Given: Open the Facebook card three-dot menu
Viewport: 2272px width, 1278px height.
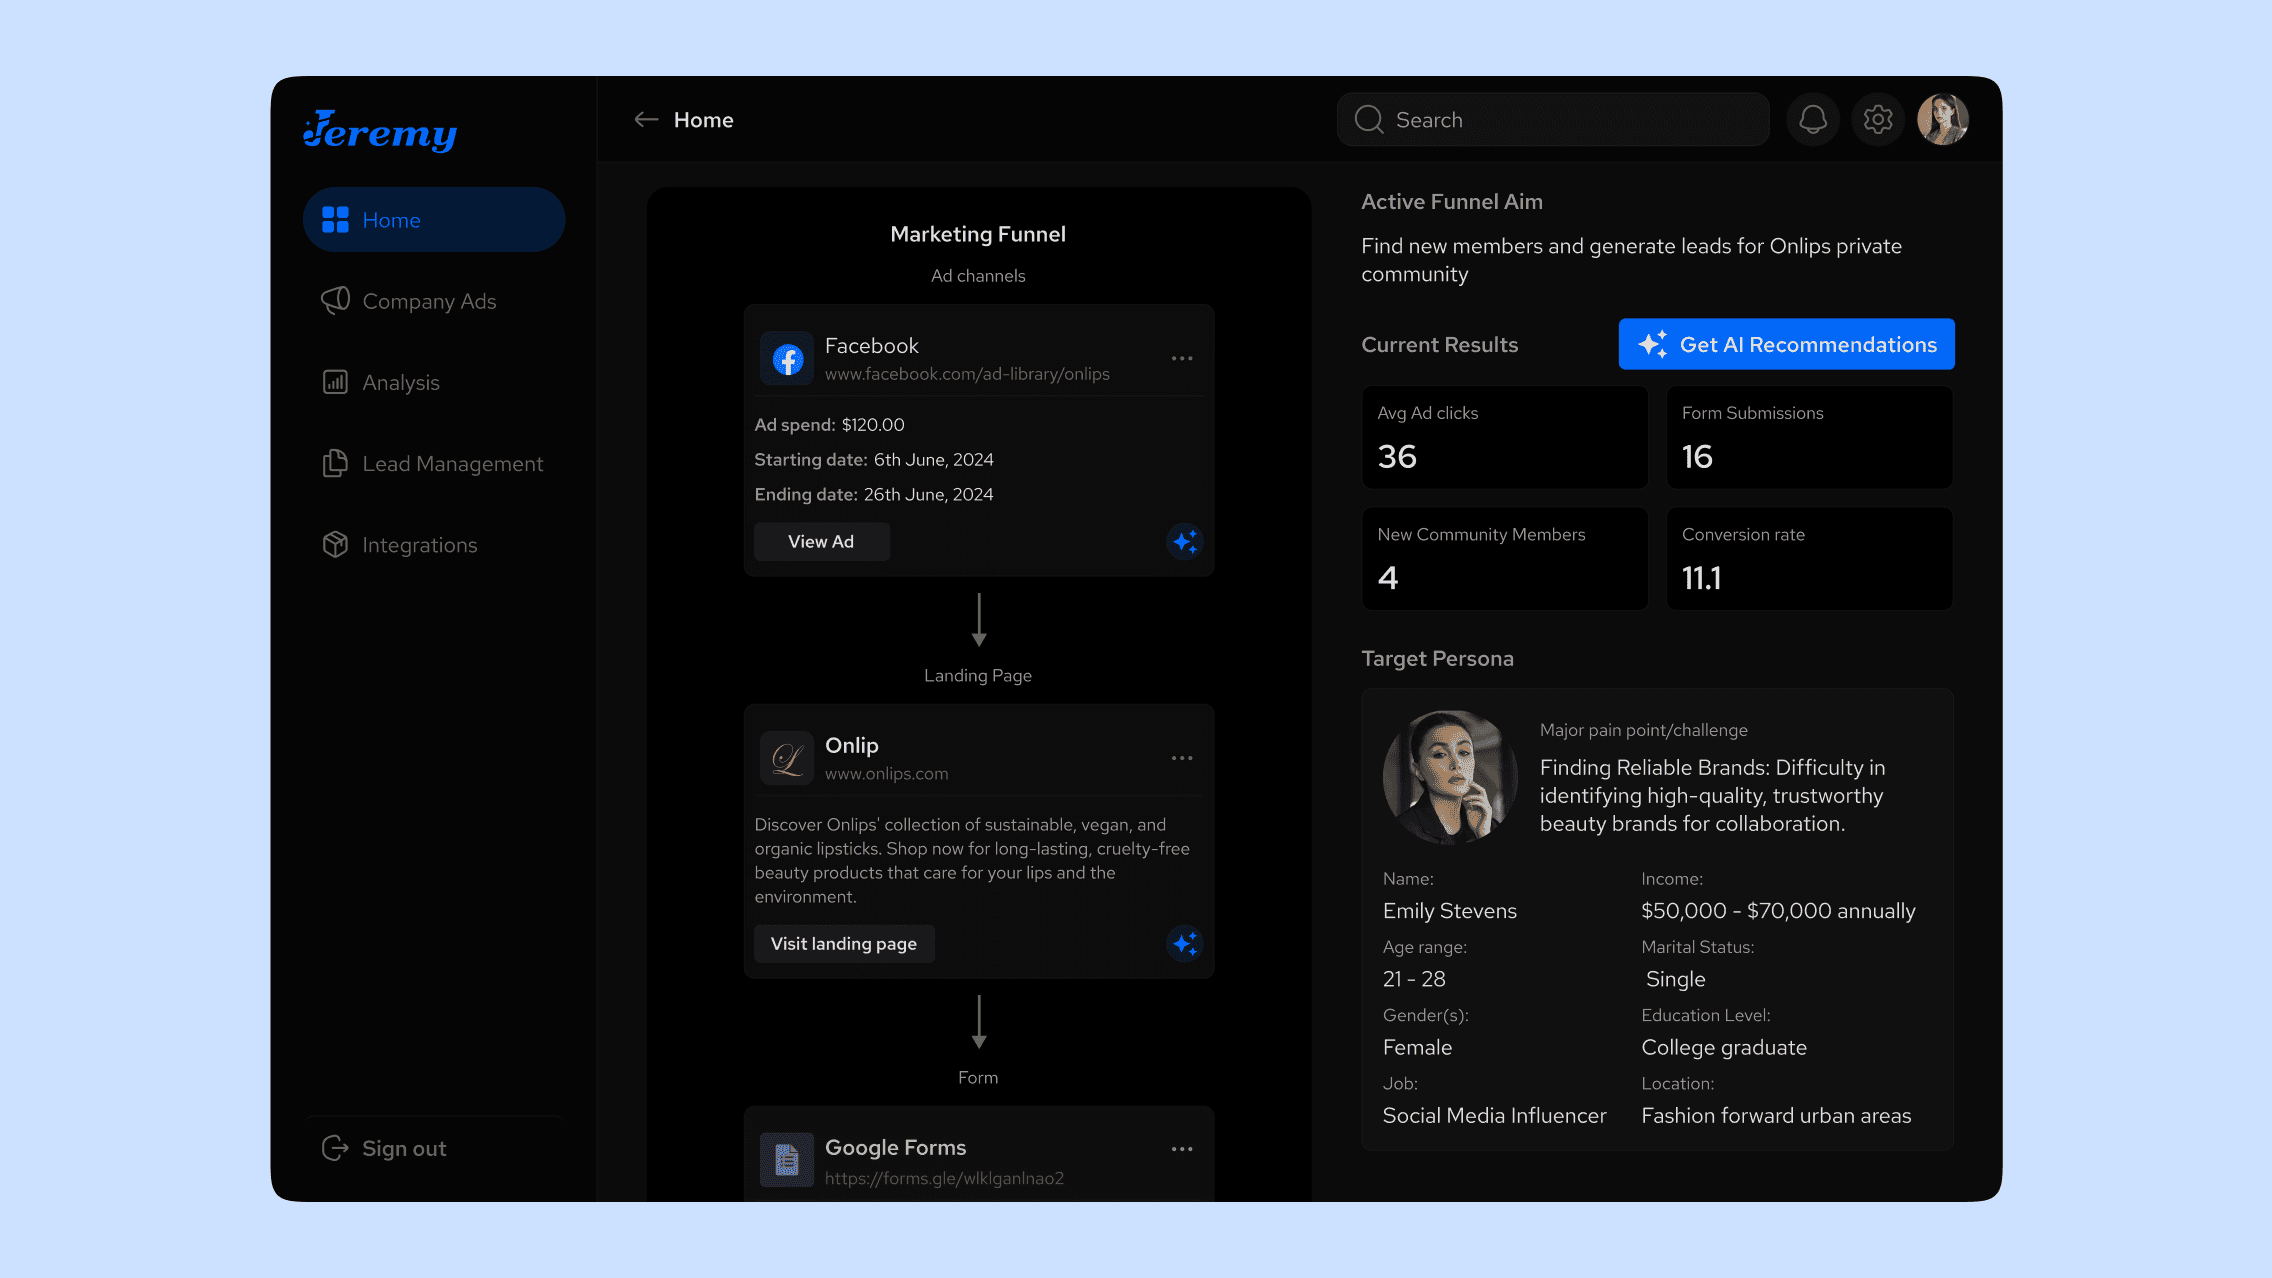Looking at the screenshot, I should point(1182,358).
